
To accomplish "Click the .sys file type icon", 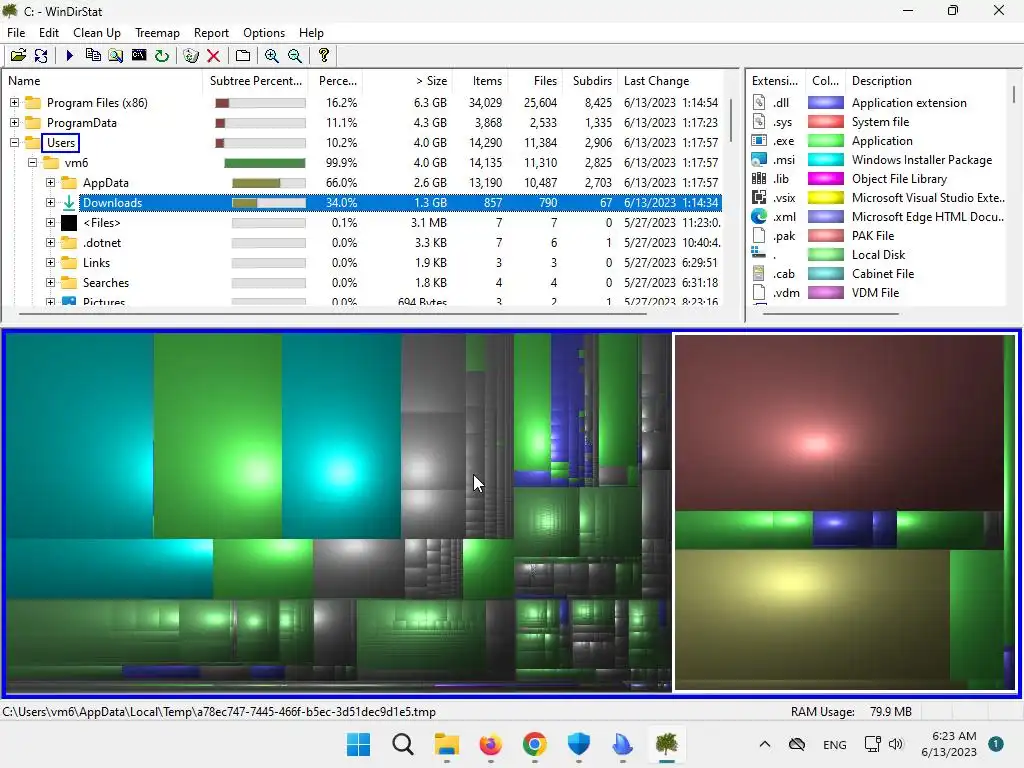I will [759, 121].
